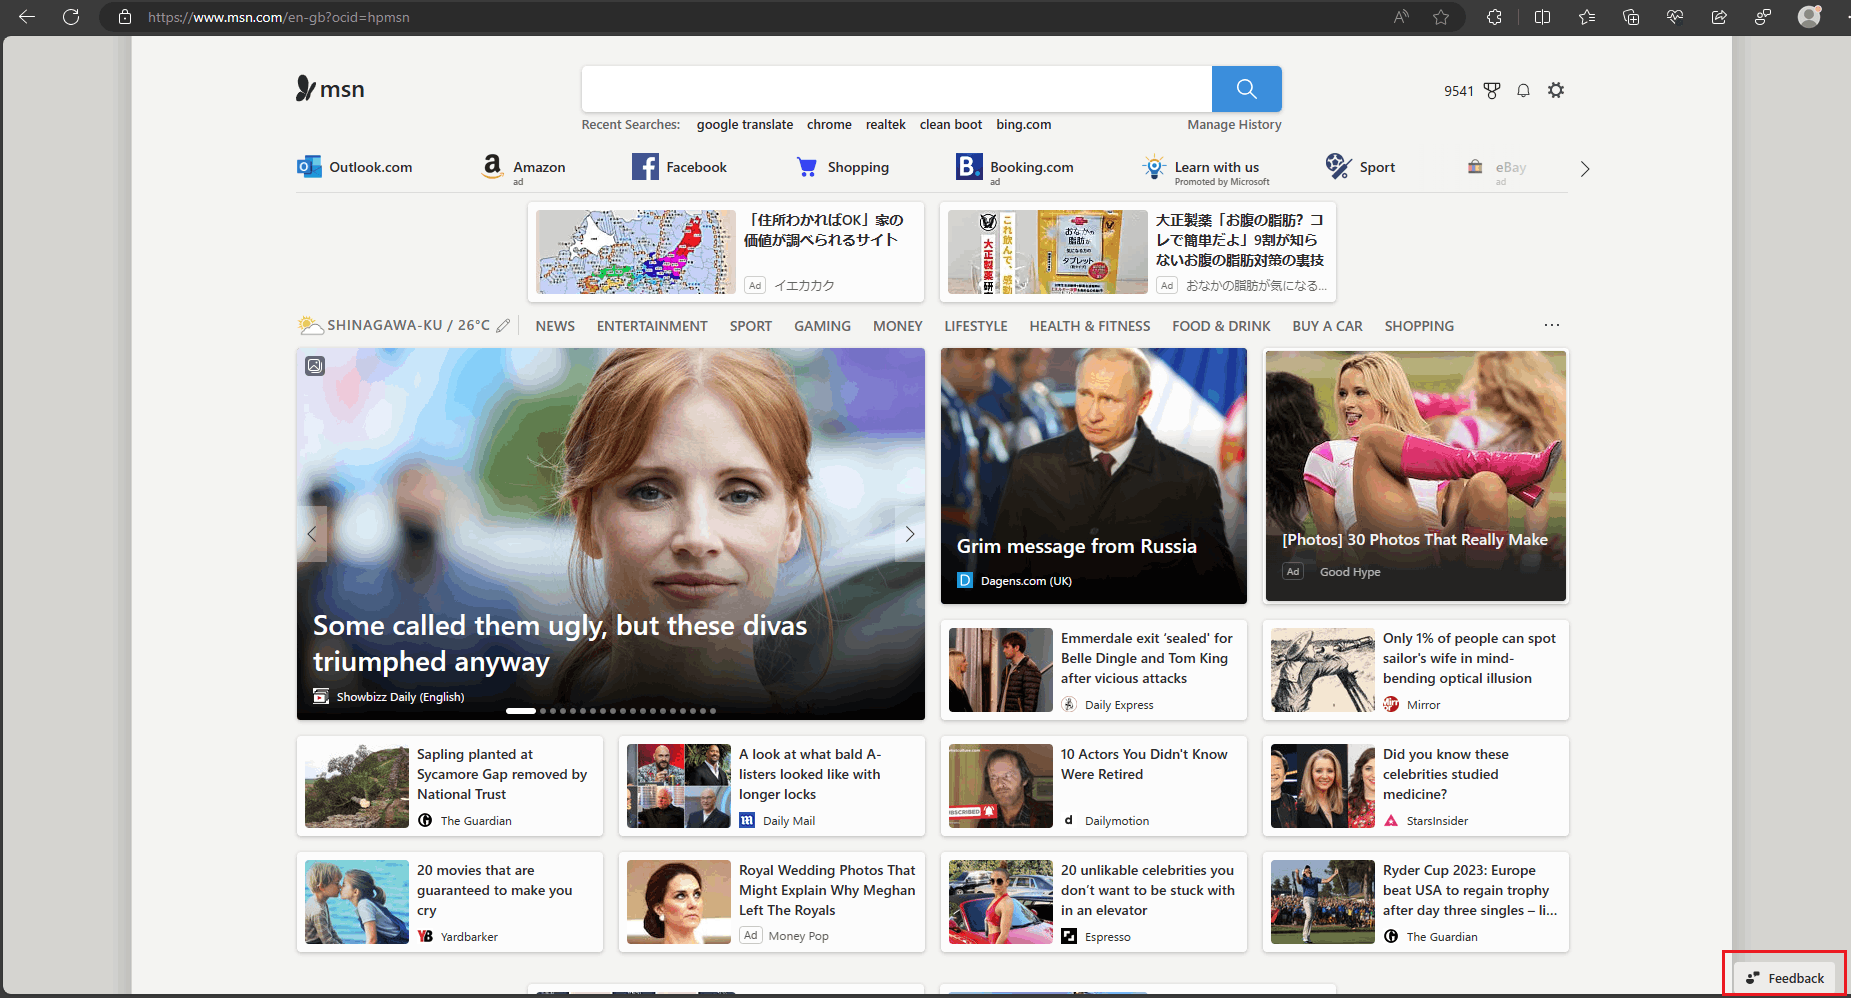The image size is (1851, 998).
Task: Run search with magnifier button
Action: click(x=1245, y=89)
